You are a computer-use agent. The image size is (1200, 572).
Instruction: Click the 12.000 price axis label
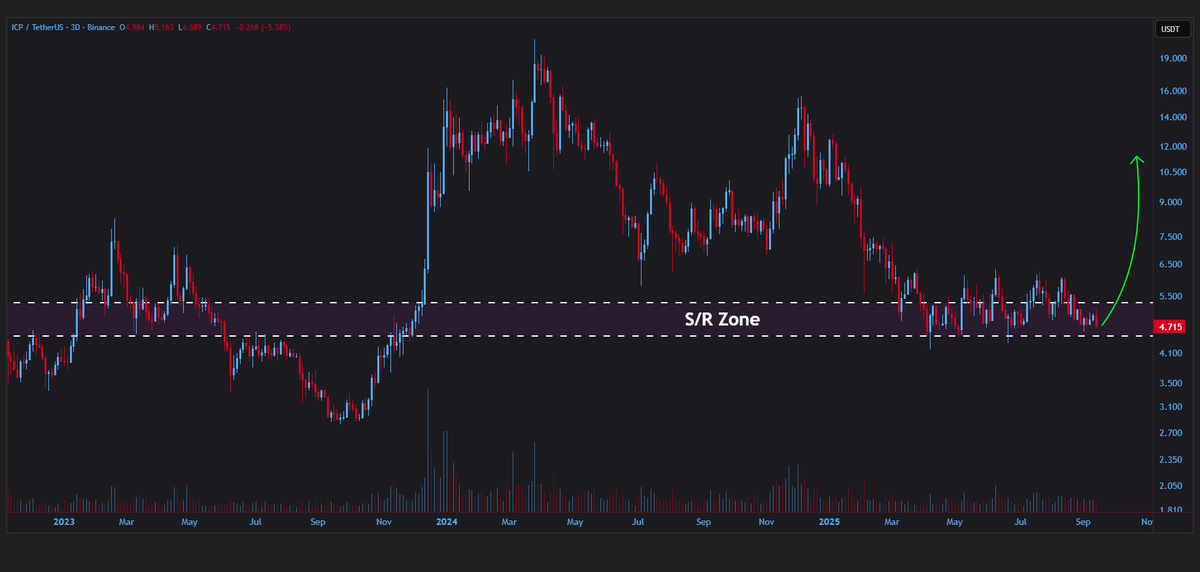click(x=1172, y=146)
